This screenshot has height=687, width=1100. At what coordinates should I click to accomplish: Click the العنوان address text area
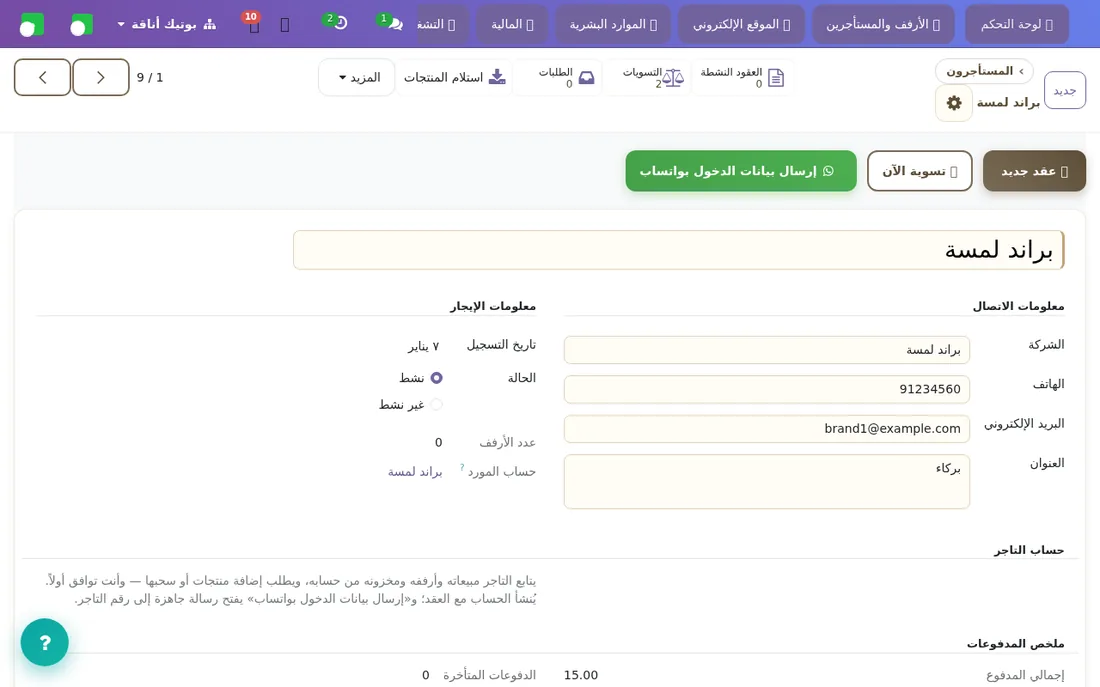point(767,481)
